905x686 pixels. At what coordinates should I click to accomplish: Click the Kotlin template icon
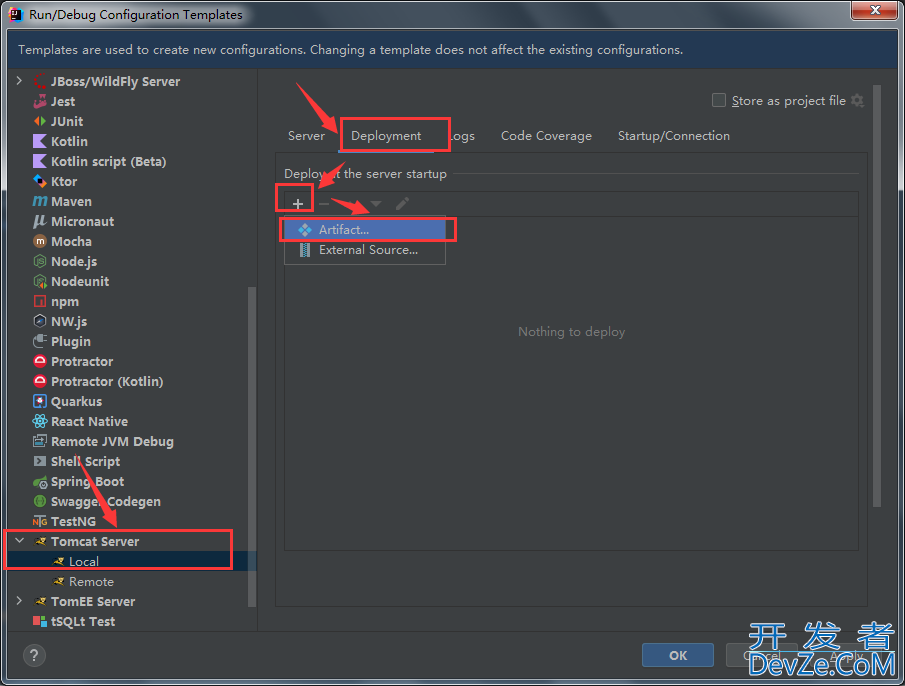39,141
